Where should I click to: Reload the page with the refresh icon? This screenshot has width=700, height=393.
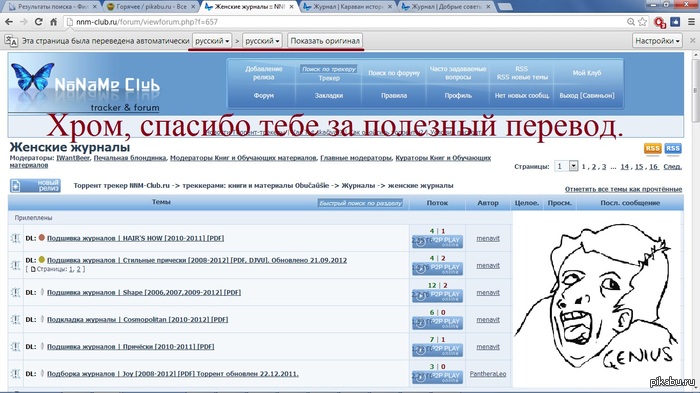tap(39, 22)
